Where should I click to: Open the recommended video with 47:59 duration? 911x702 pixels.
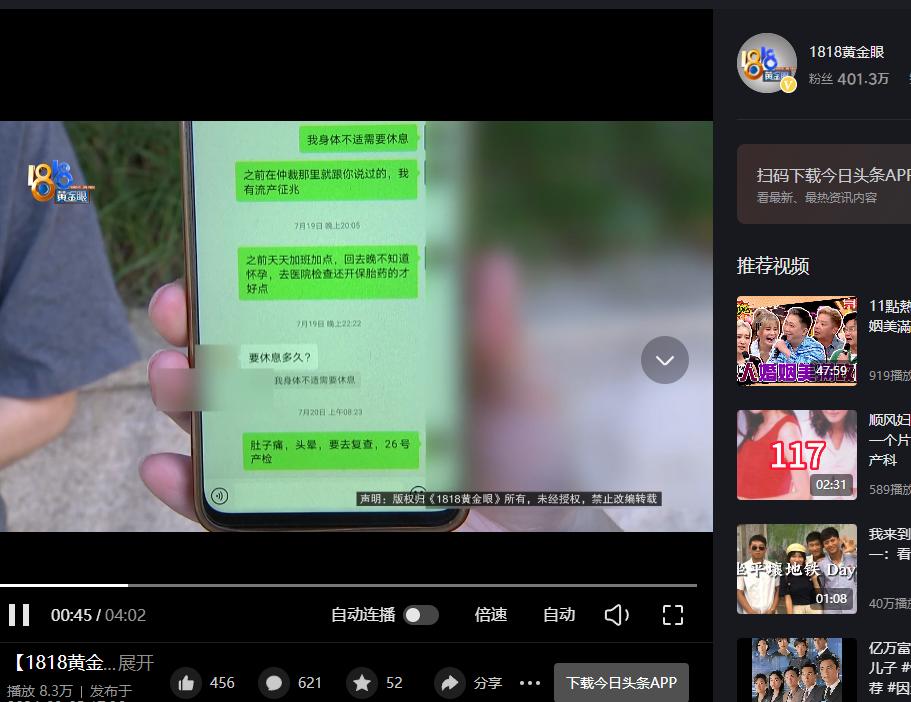pos(797,341)
